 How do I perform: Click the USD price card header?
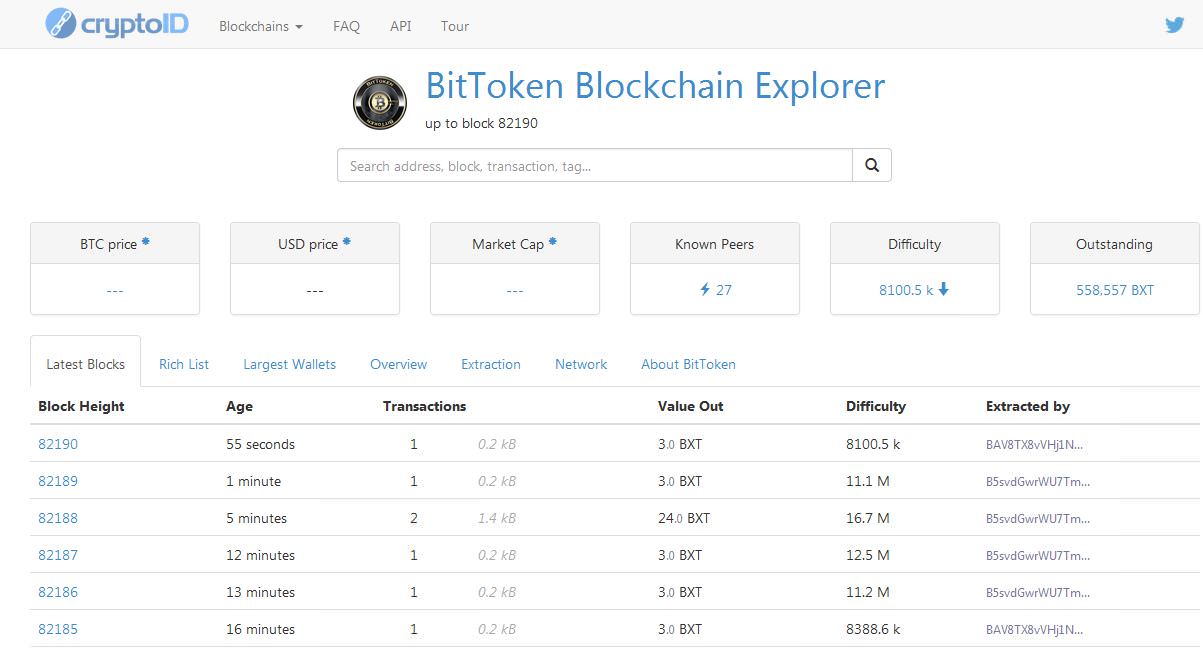[x=315, y=244]
